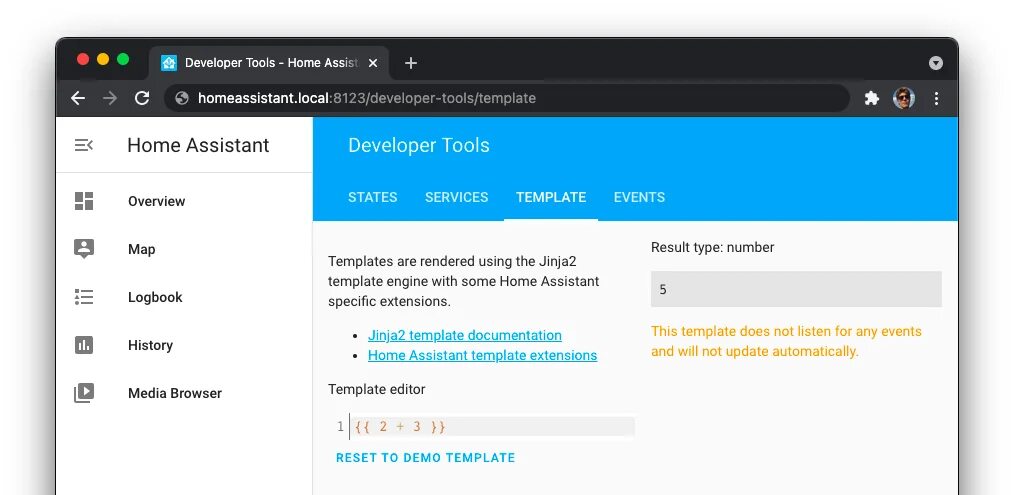Select the TEMPLATE tab
The height and width of the screenshot is (495, 1011).
[x=551, y=197]
